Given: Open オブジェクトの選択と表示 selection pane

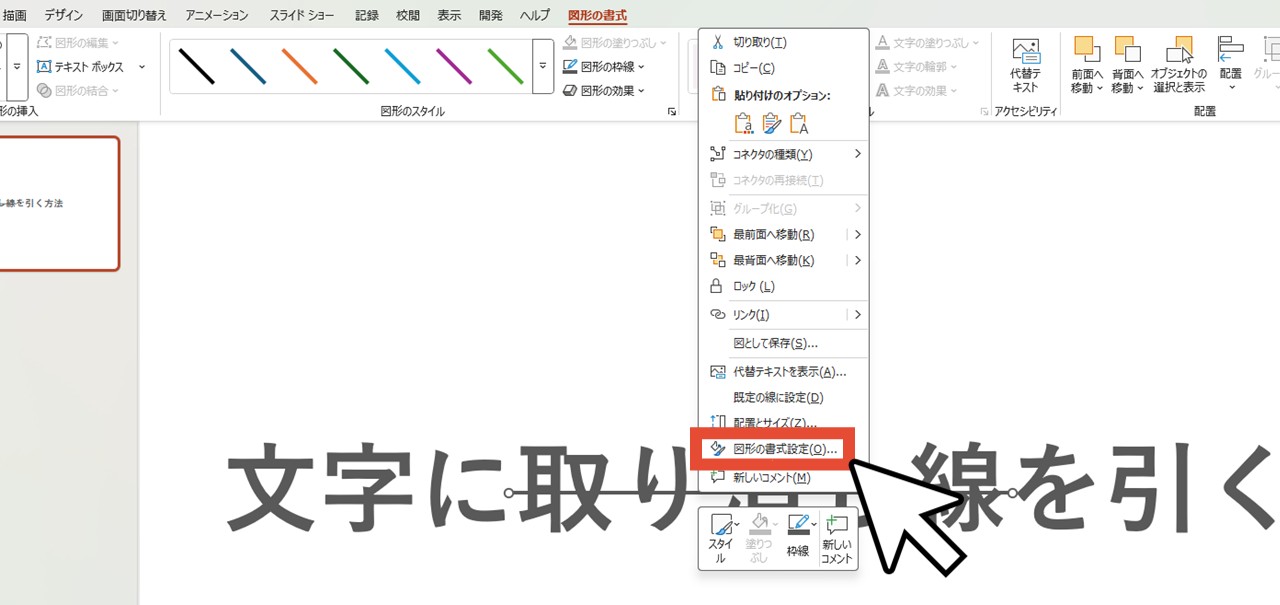Looking at the screenshot, I should [1178, 62].
